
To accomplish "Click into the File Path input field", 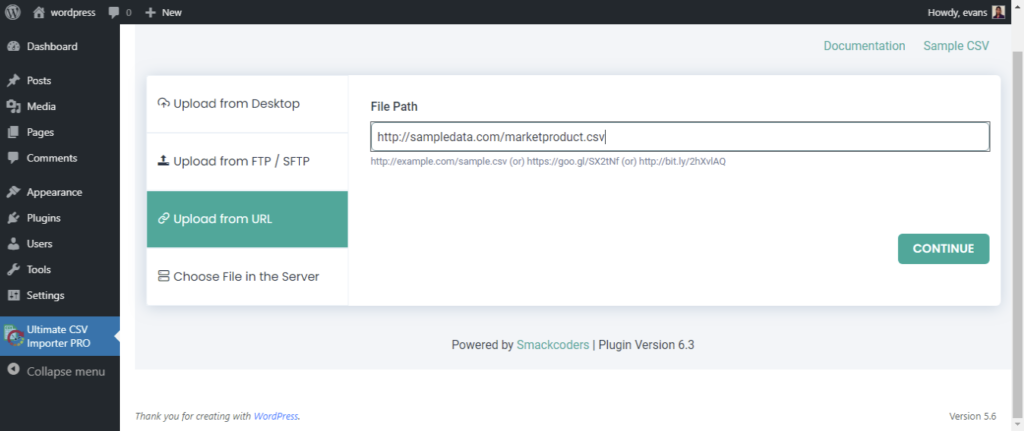I will pos(680,137).
